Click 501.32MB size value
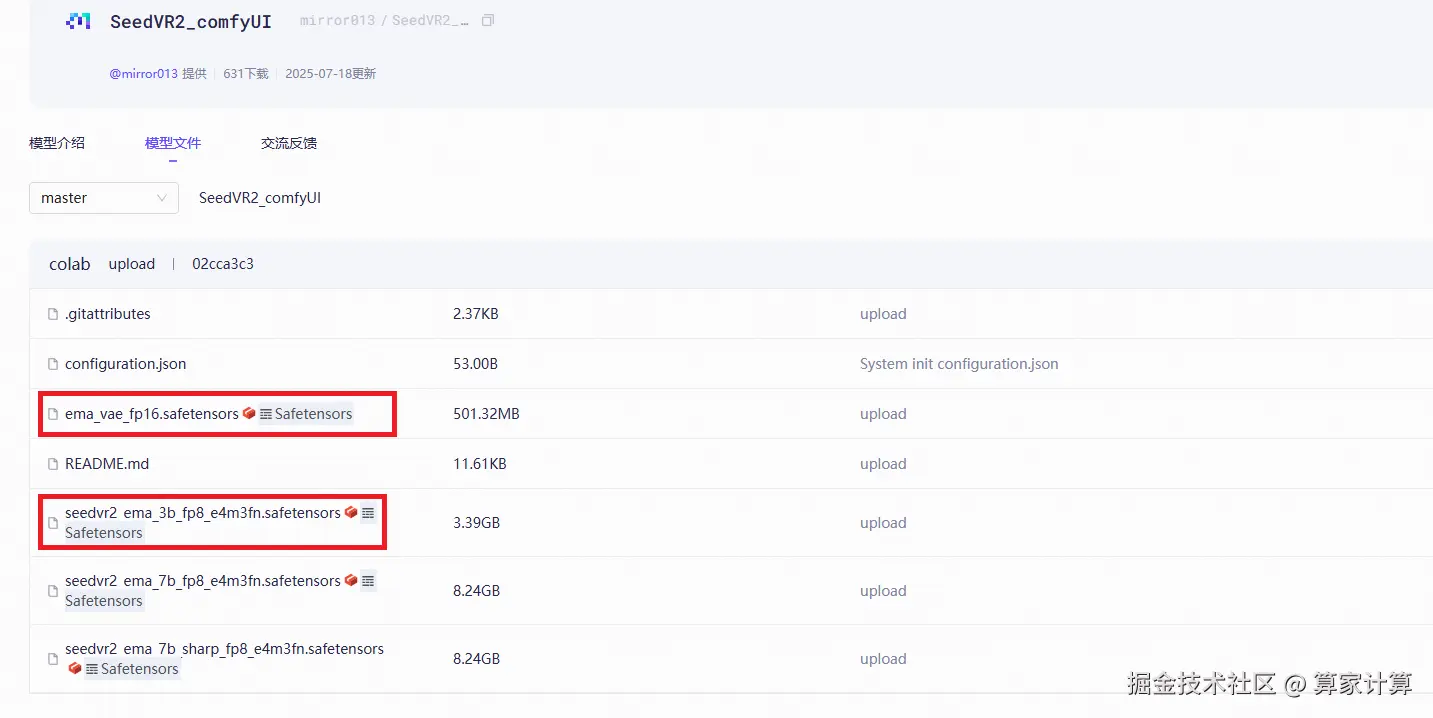Viewport: 1433px width, 718px height. point(486,414)
